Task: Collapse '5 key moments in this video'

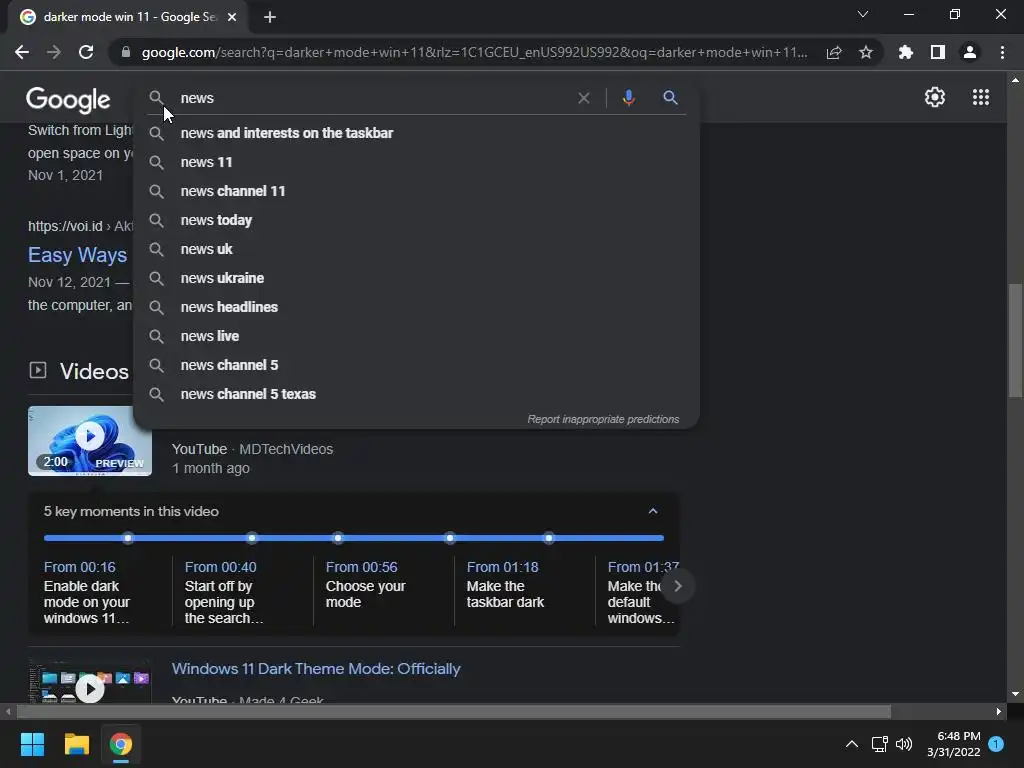Action: pos(653,511)
